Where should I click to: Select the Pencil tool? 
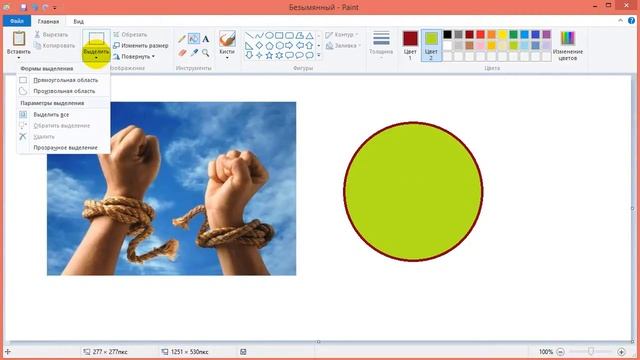coord(182,39)
